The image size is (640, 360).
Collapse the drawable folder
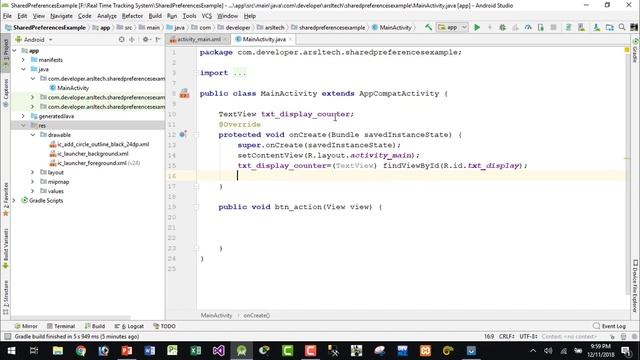(x=33, y=135)
